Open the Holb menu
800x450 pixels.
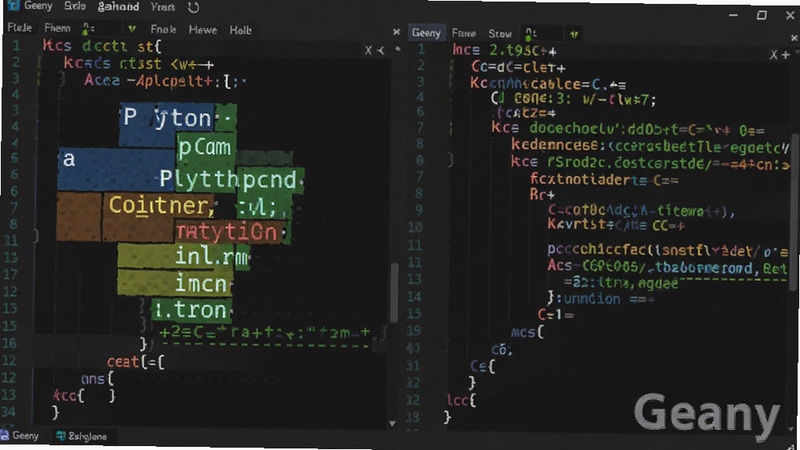(240, 31)
